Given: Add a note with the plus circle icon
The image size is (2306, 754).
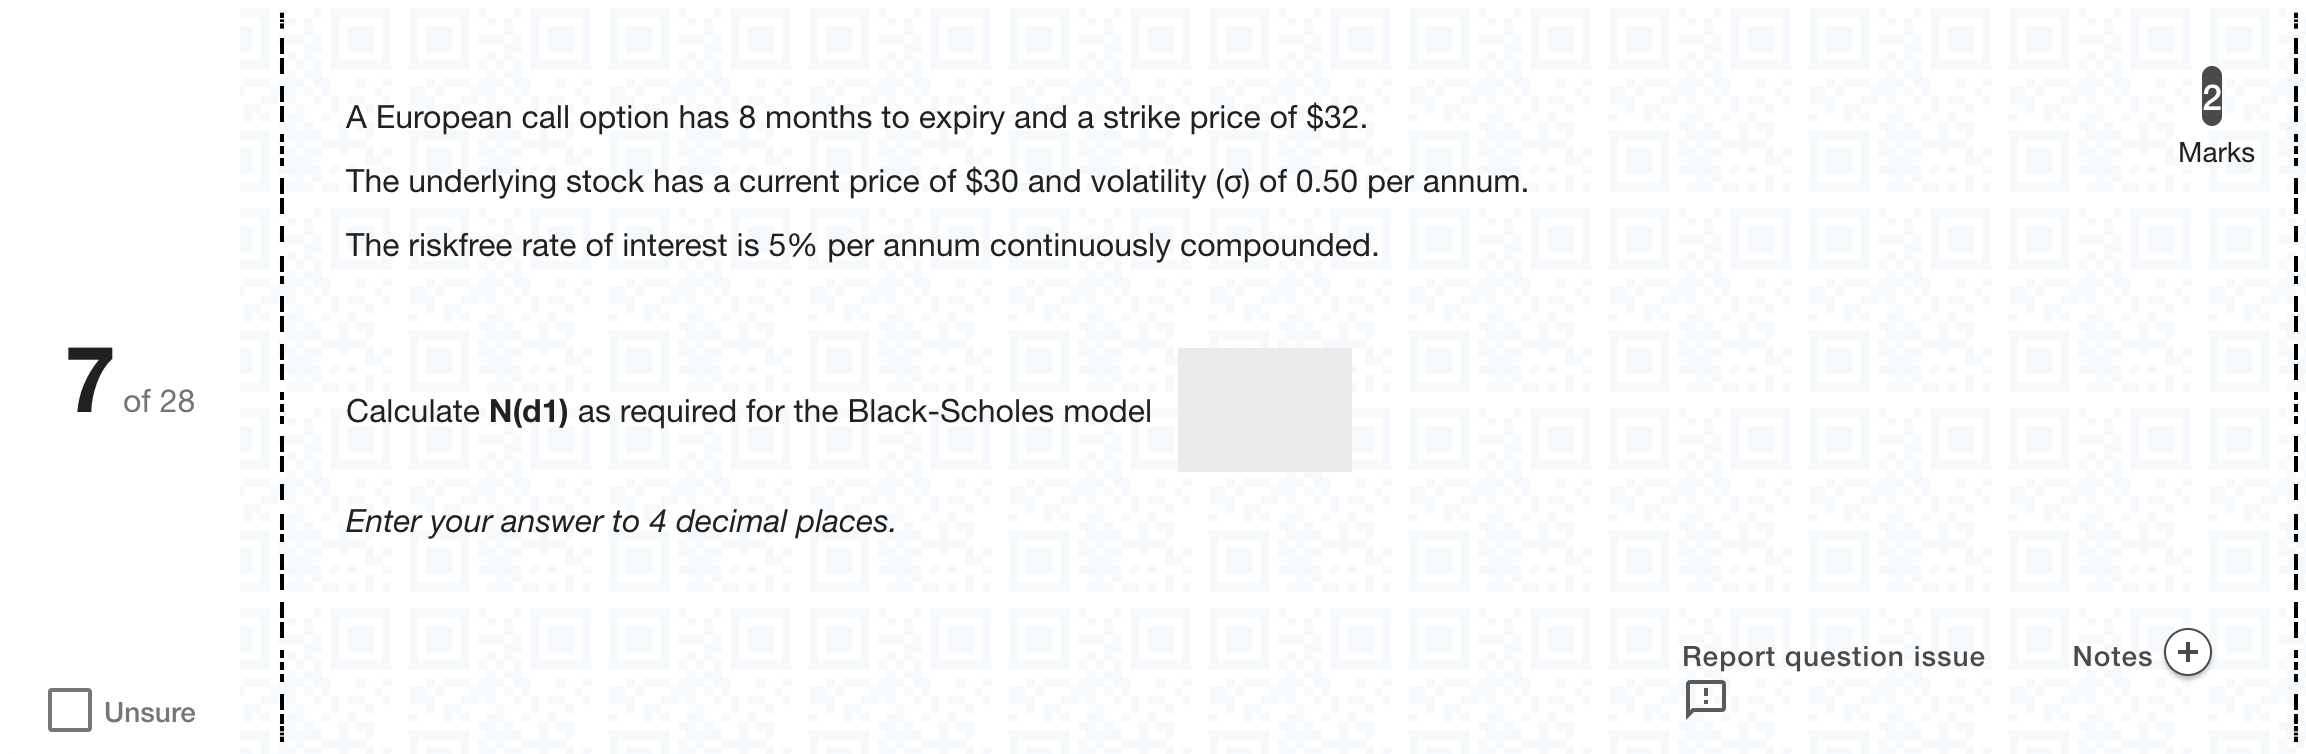Looking at the screenshot, I should pos(2188,653).
